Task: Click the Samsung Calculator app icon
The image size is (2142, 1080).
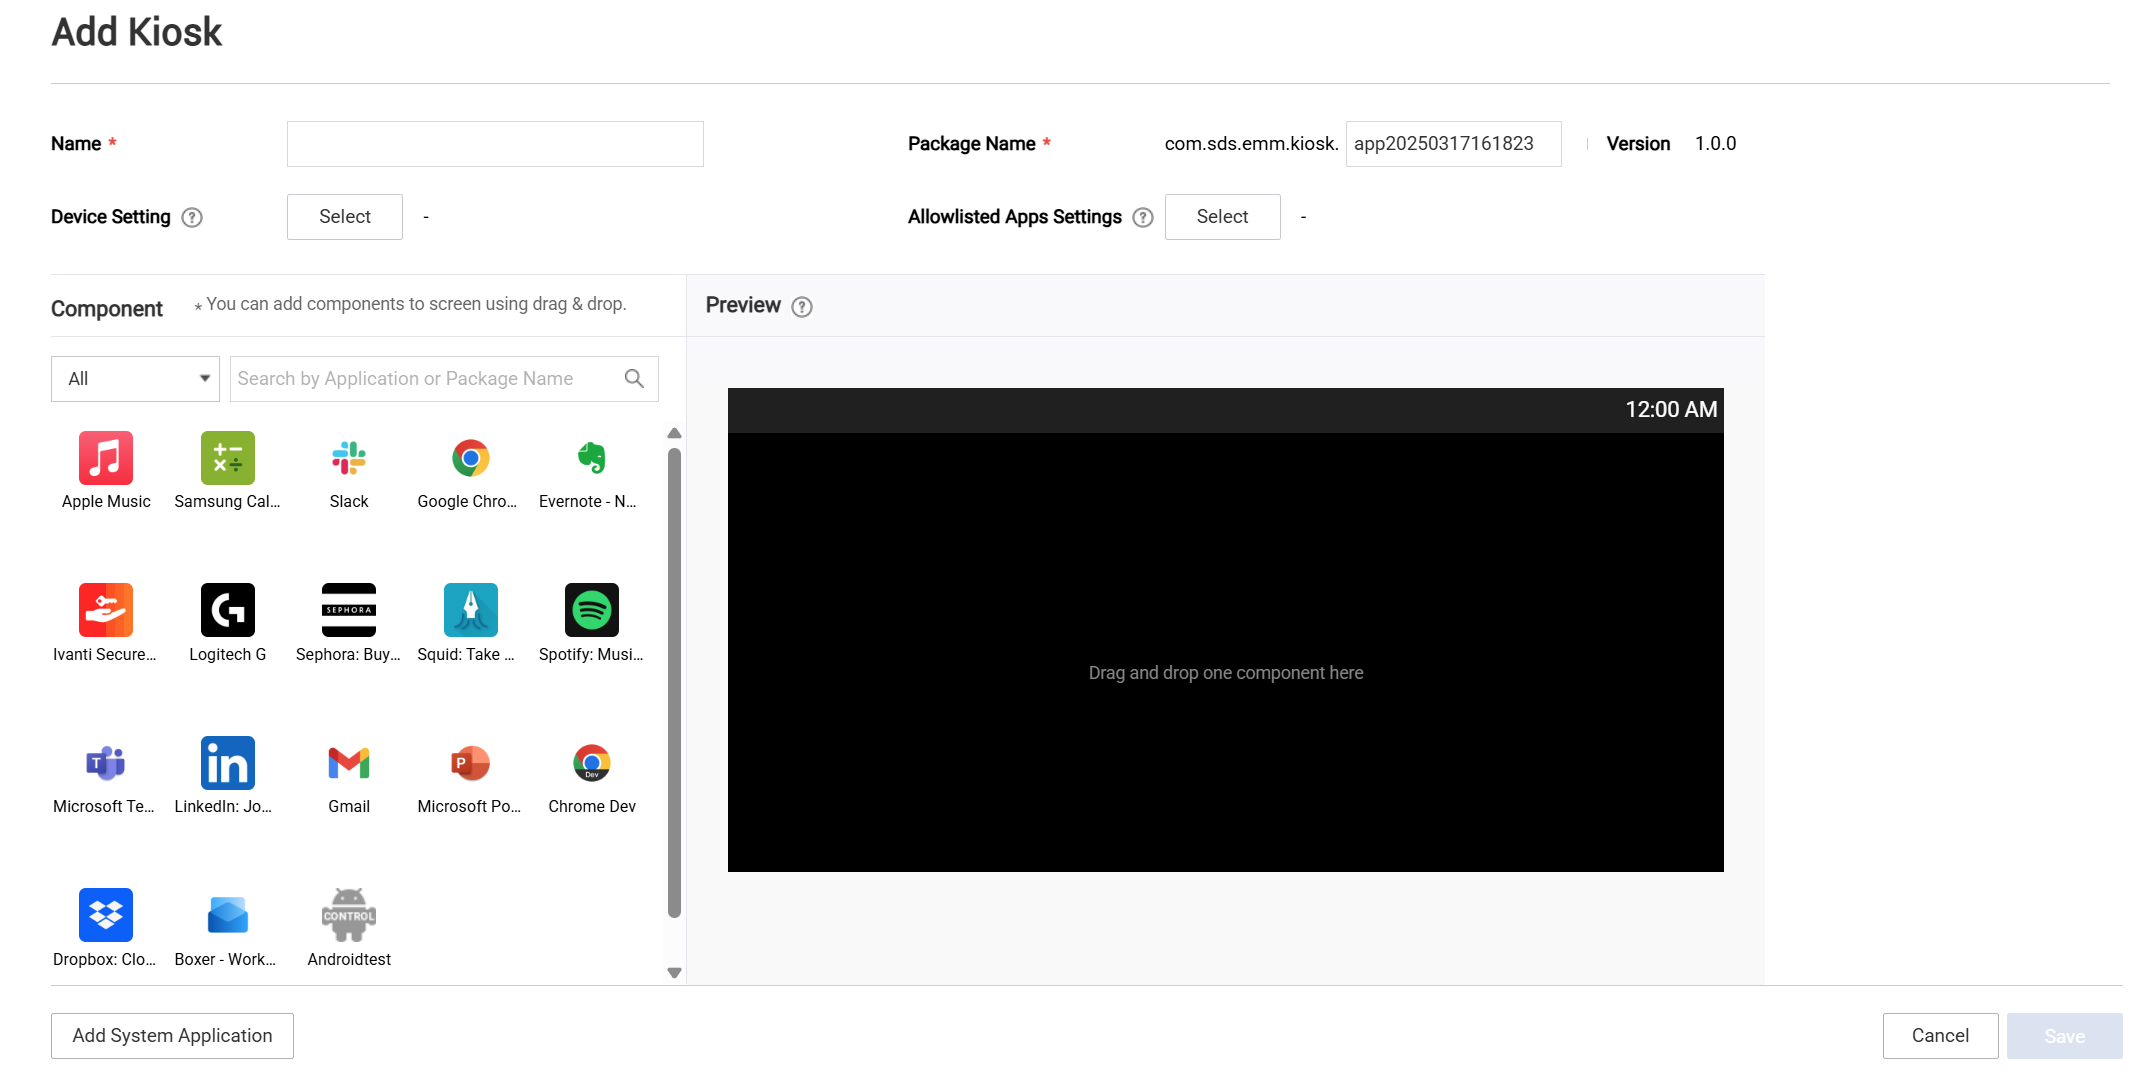Action: tap(227, 458)
